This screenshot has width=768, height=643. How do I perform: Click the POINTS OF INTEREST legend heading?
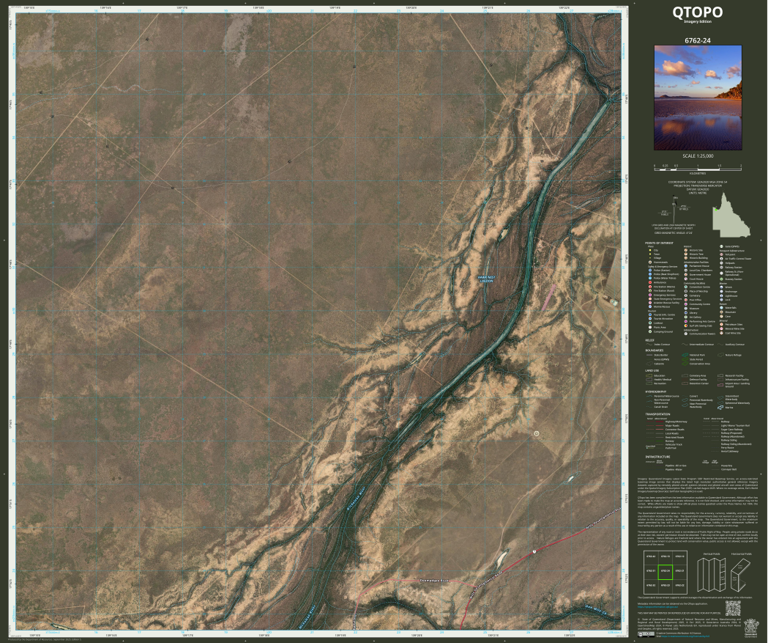coord(660,243)
